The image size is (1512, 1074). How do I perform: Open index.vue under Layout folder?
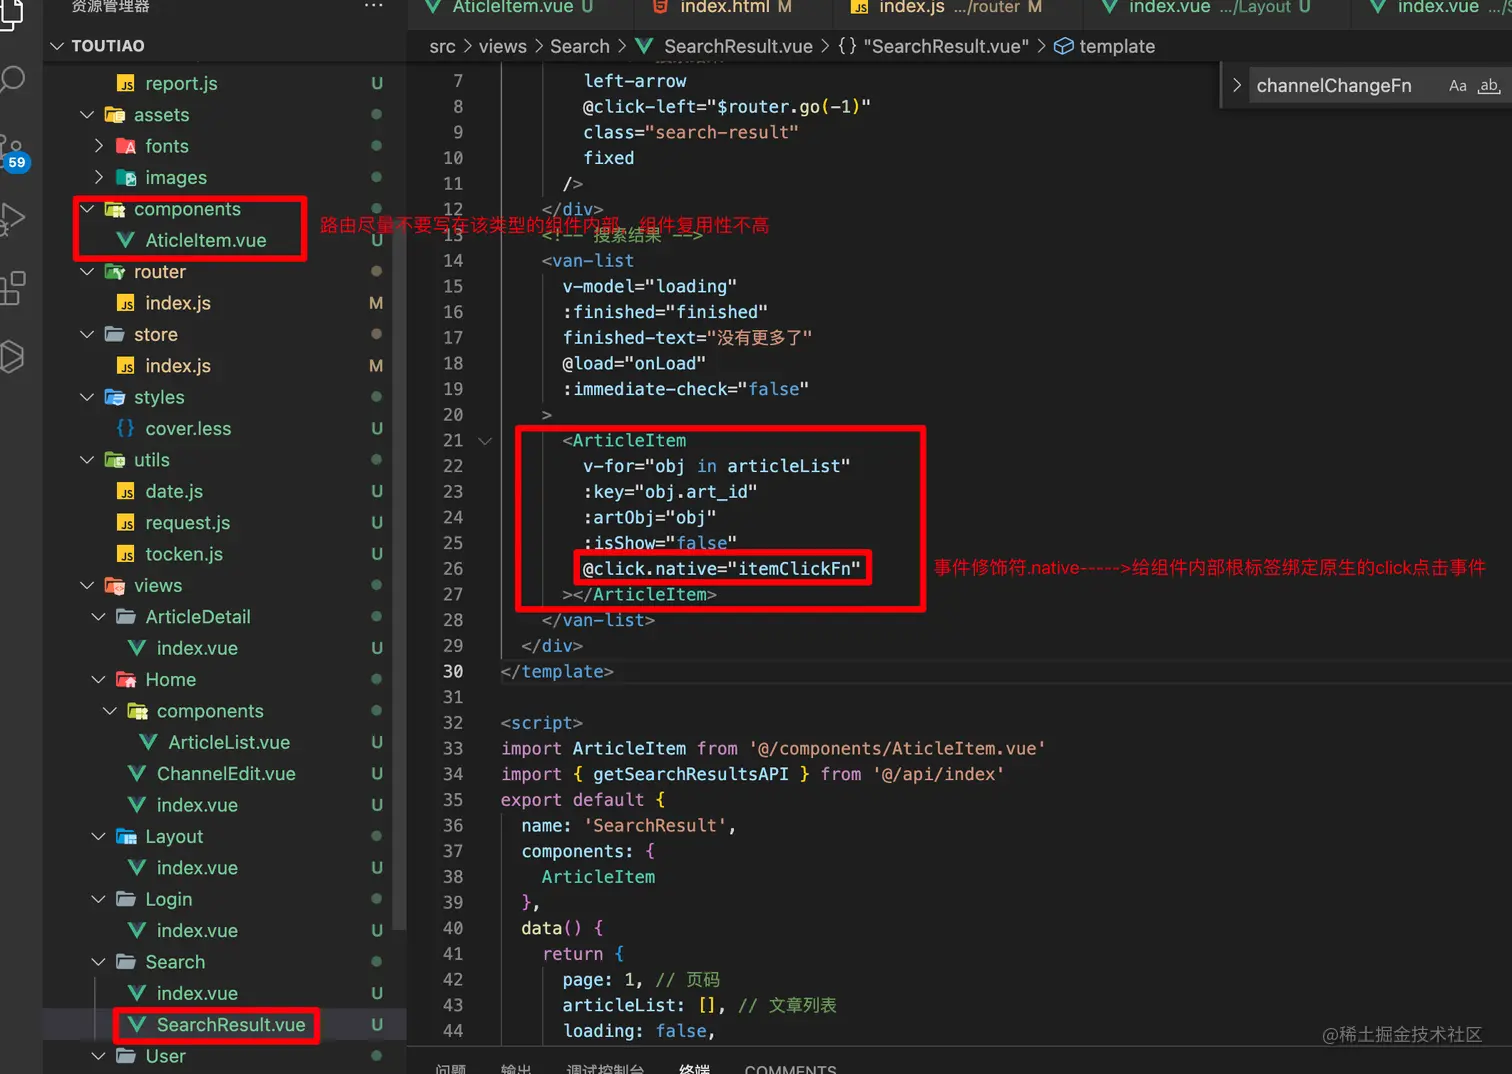coord(197,868)
